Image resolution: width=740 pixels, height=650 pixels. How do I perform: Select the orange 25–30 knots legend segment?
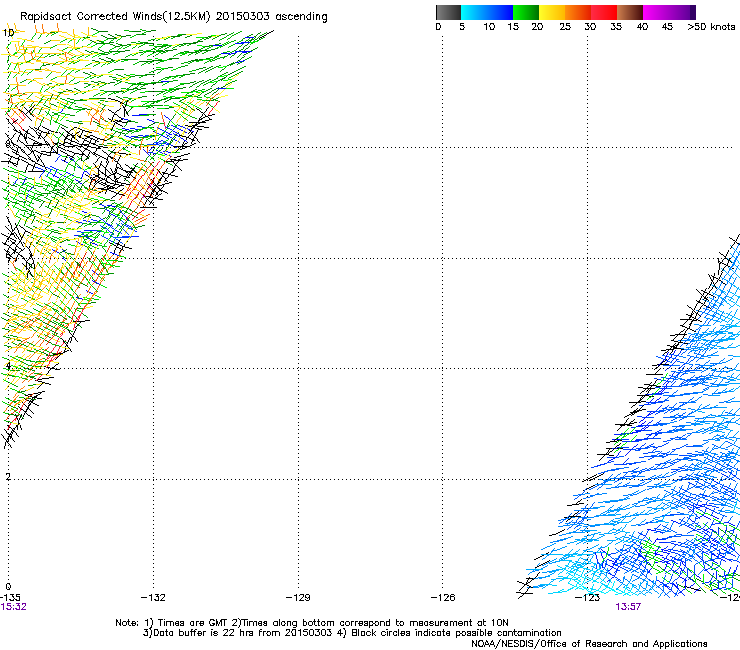point(578,12)
